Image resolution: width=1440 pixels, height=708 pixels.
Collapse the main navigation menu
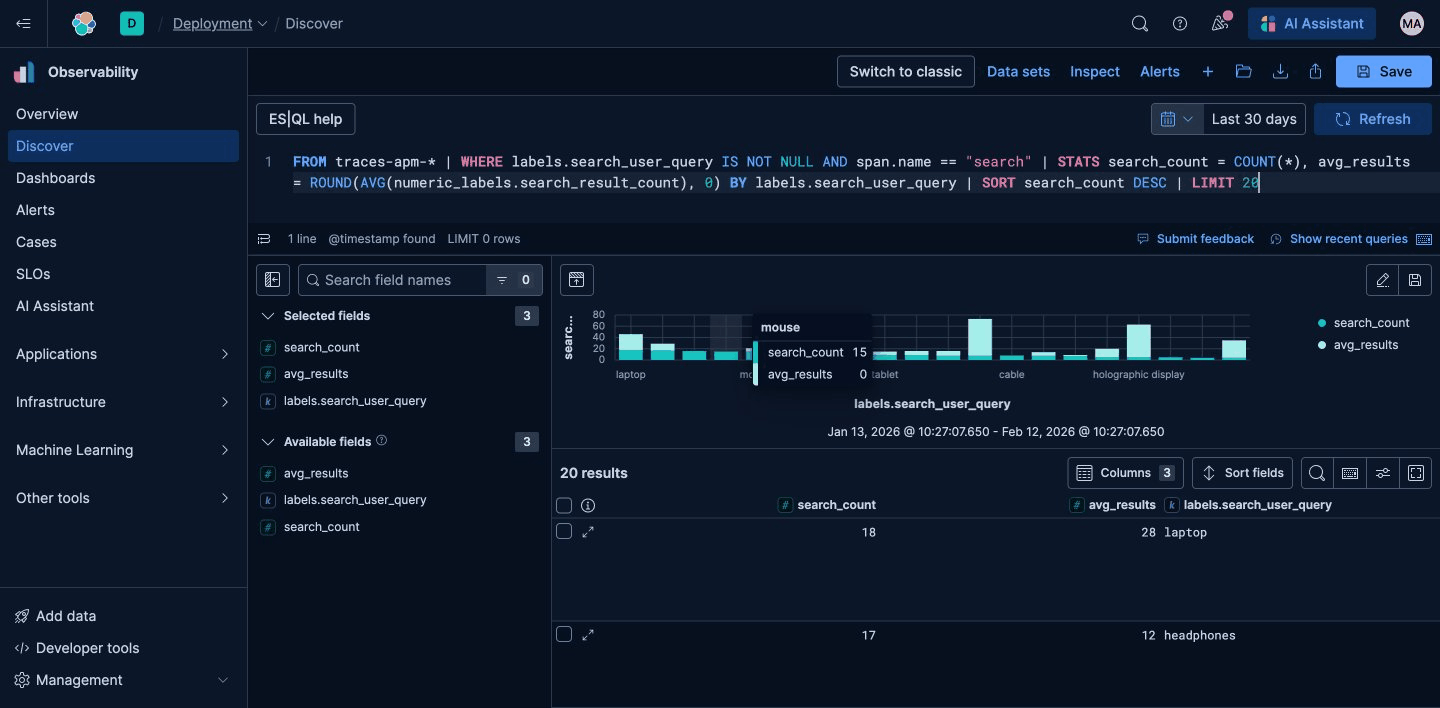point(24,23)
